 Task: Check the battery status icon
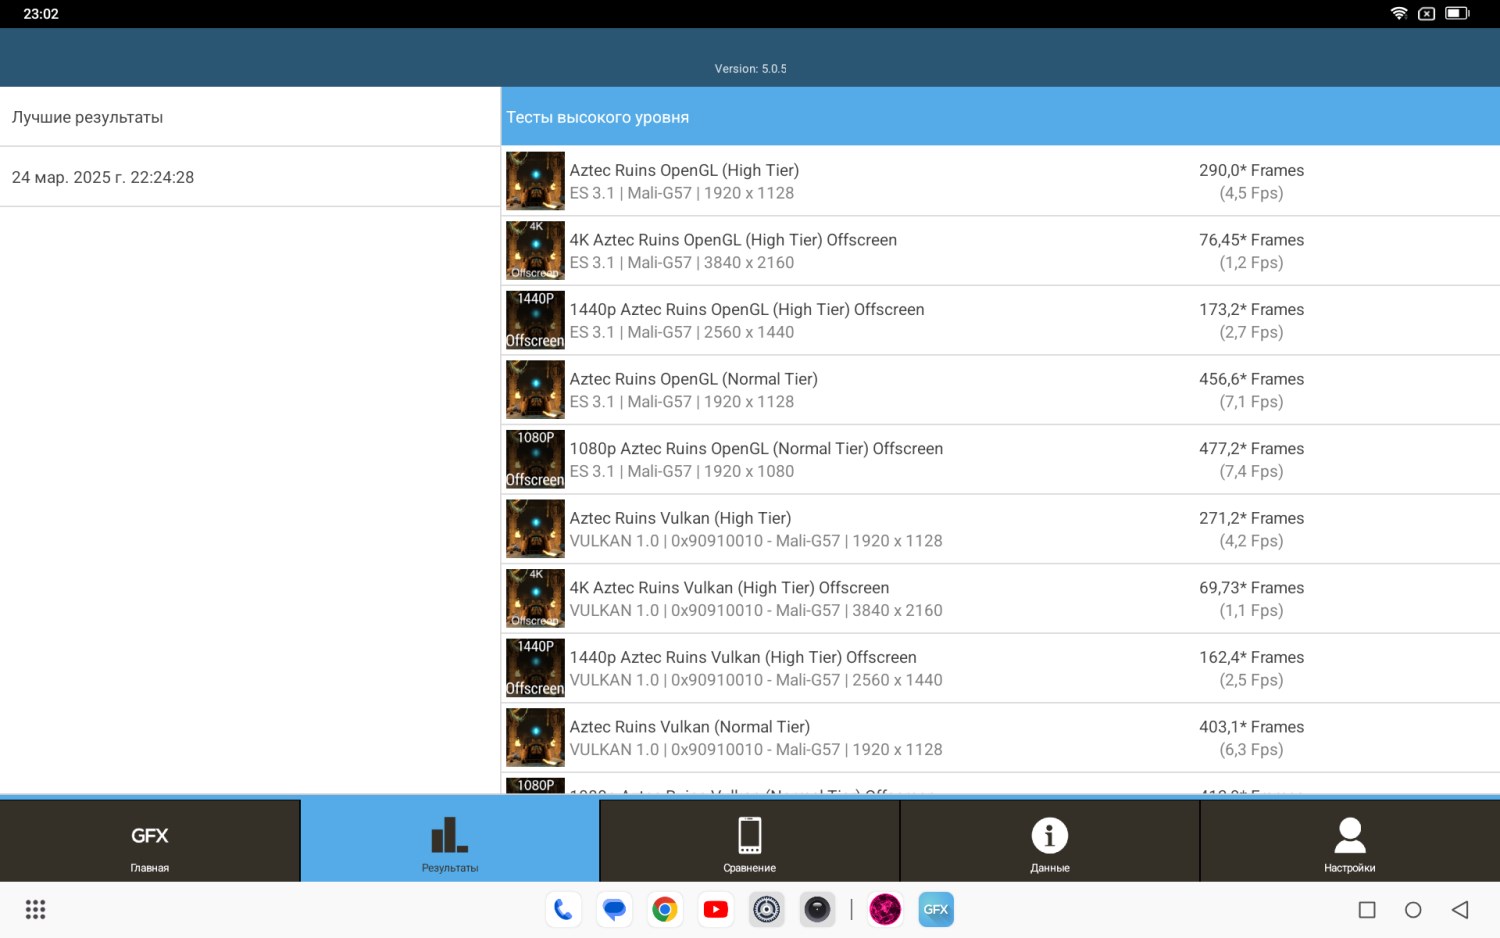point(1457,13)
